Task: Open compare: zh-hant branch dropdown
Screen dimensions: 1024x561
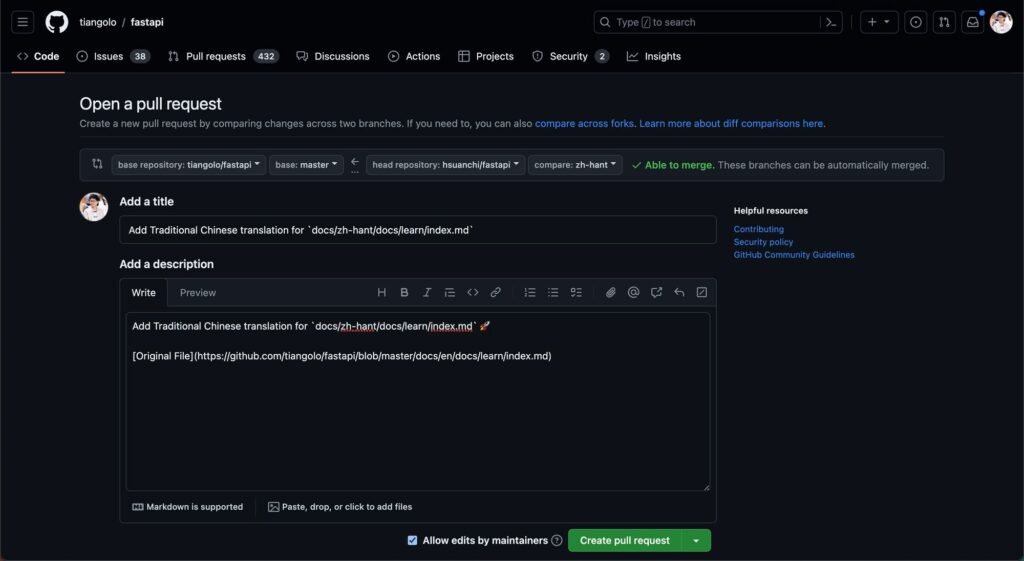Action: click(575, 165)
